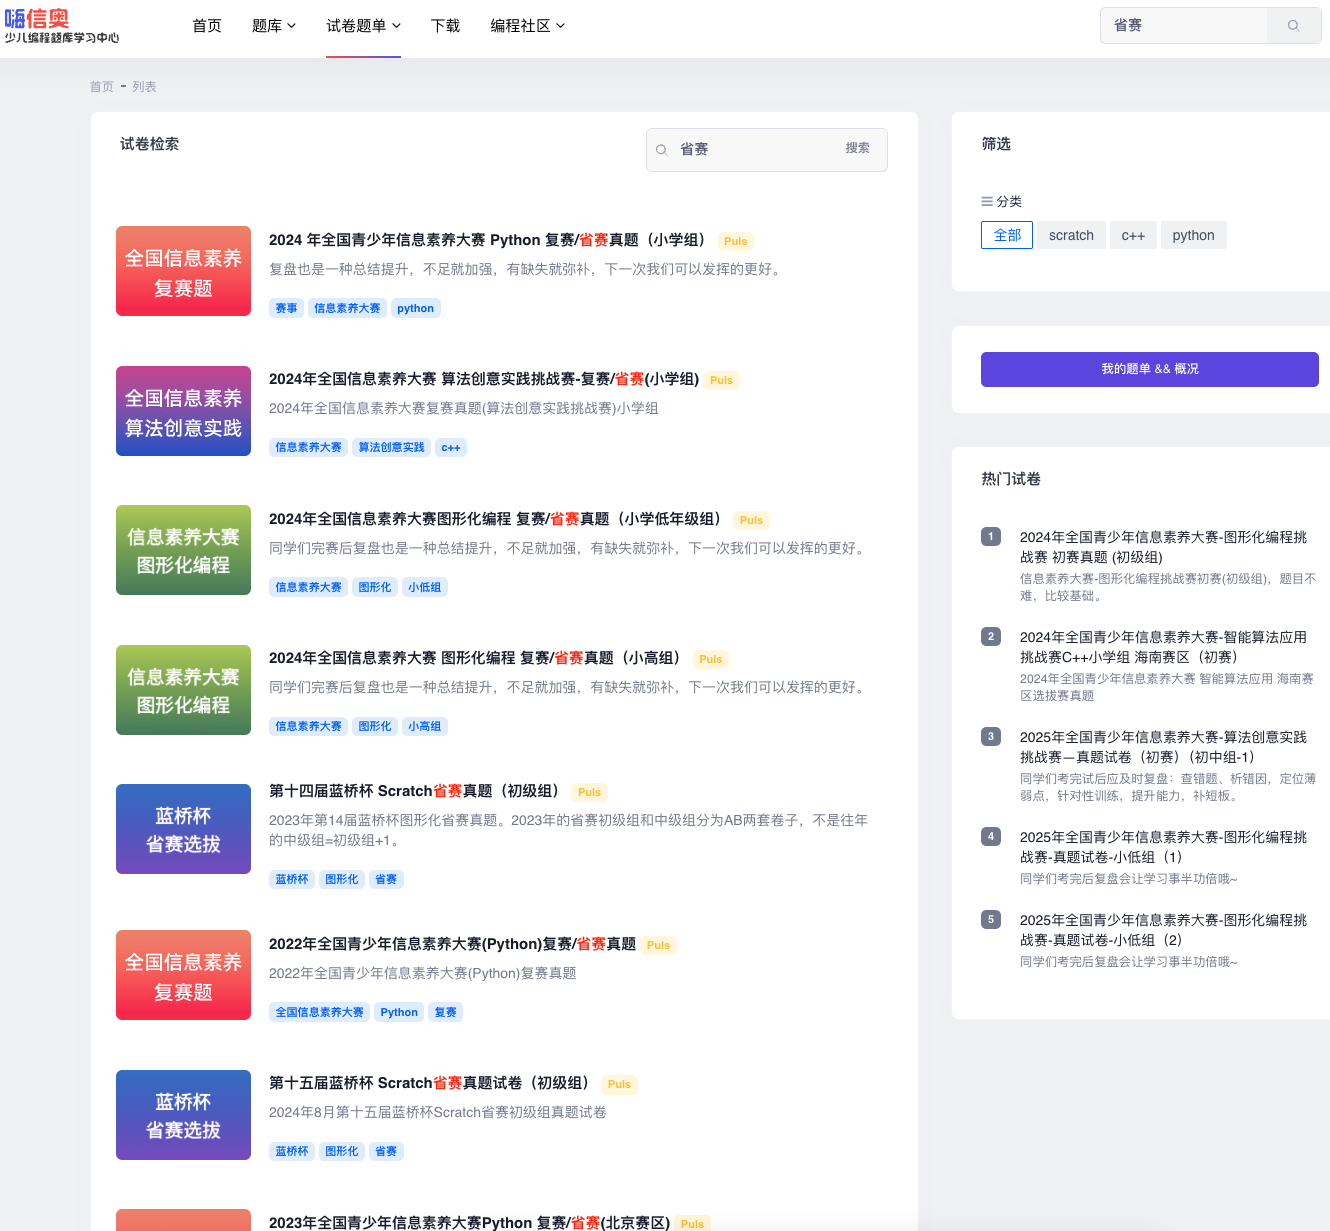Open 算法创意实践 thumbnail of 2024 复赛 小学组

[183, 411]
